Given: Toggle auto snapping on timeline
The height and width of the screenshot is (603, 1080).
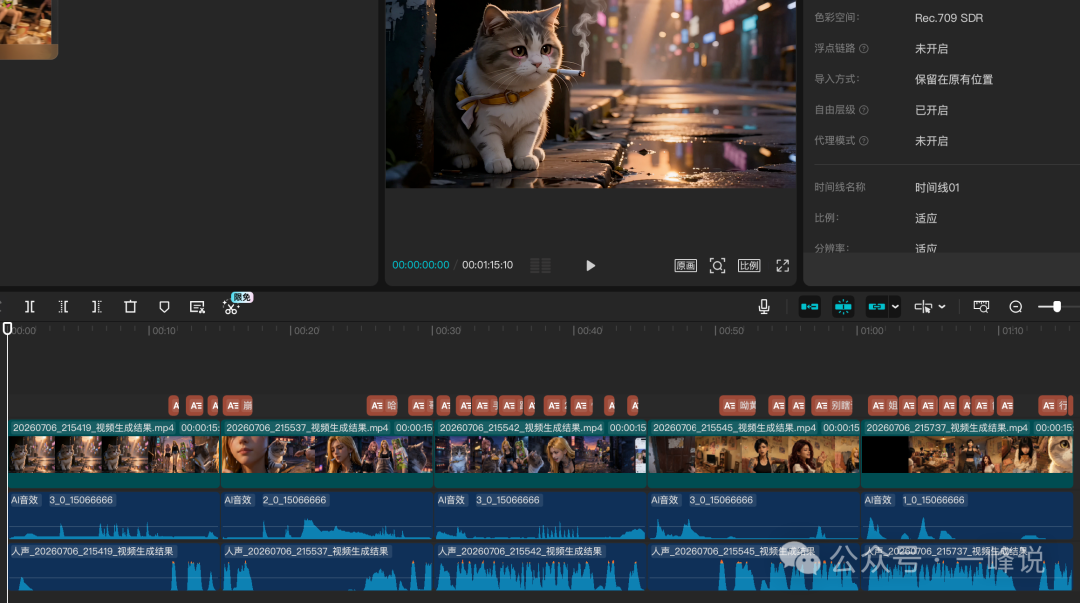Looking at the screenshot, I should click(843, 307).
